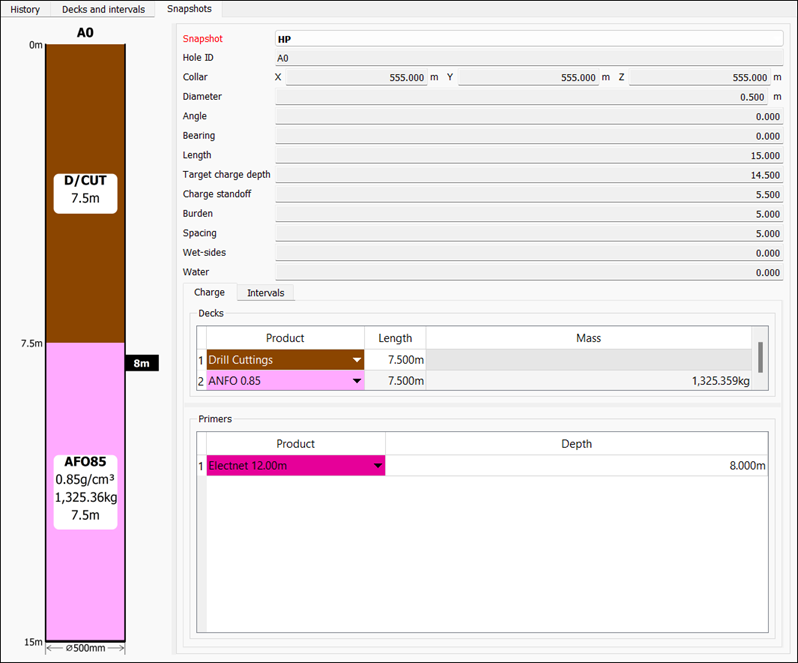Click the Collar Z coordinate field

click(699, 77)
